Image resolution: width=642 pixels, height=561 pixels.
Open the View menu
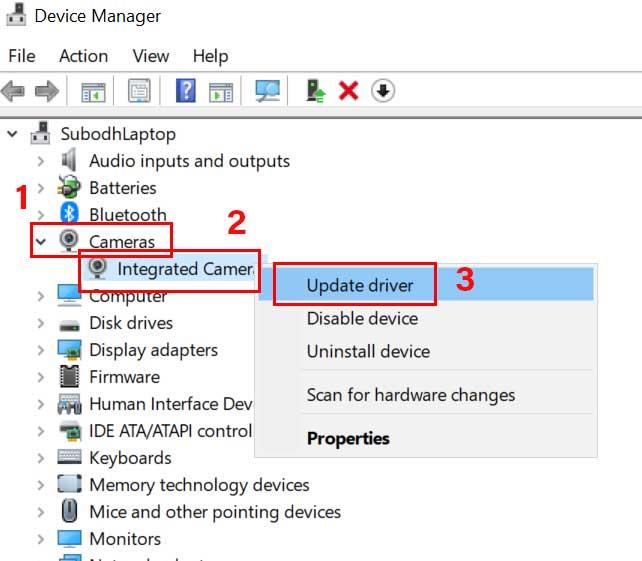click(x=151, y=56)
